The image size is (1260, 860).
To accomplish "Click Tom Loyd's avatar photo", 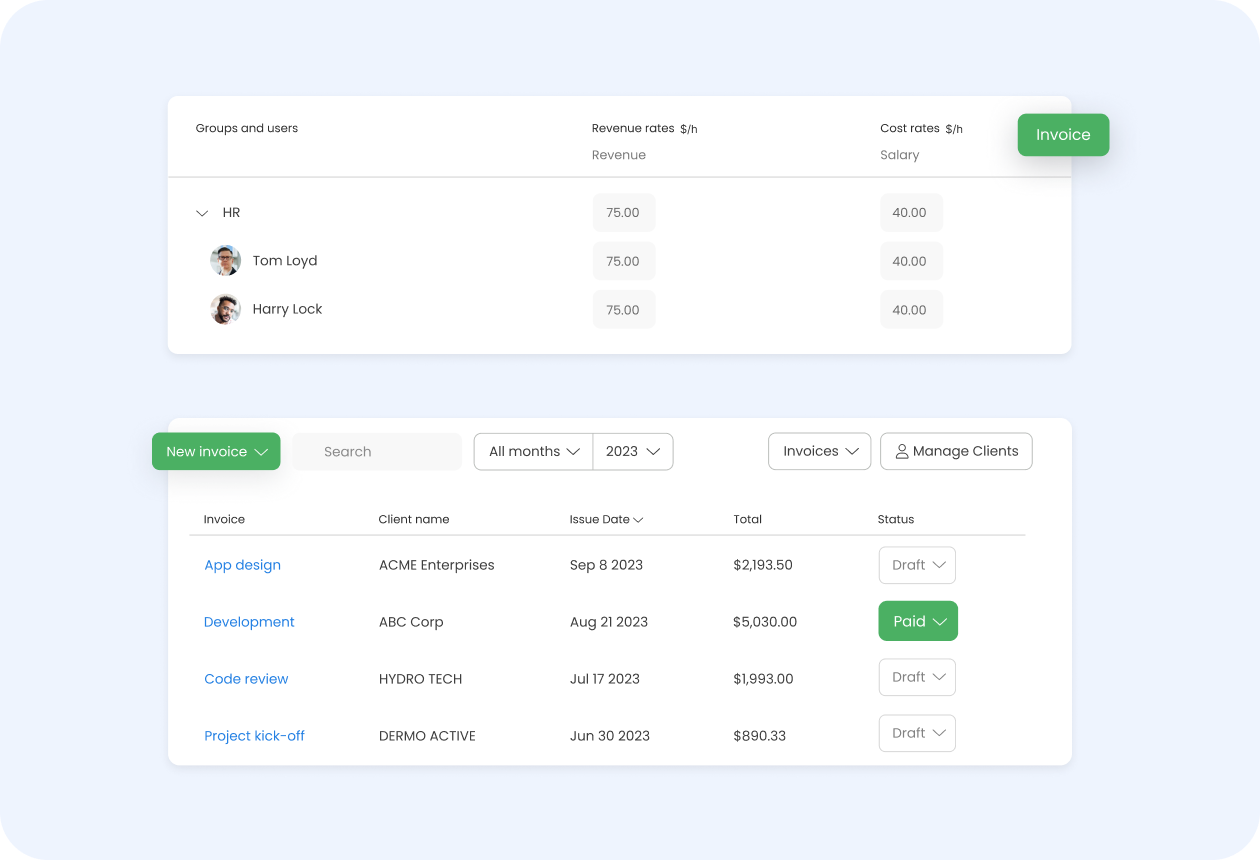I will [x=225, y=261].
